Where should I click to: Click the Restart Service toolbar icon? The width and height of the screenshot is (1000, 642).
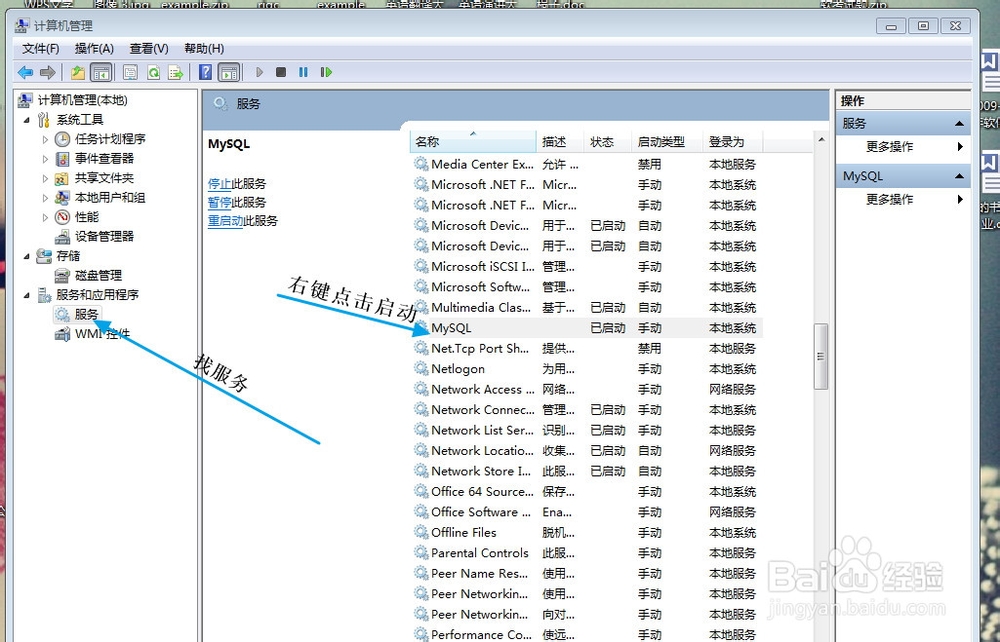coord(326,72)
